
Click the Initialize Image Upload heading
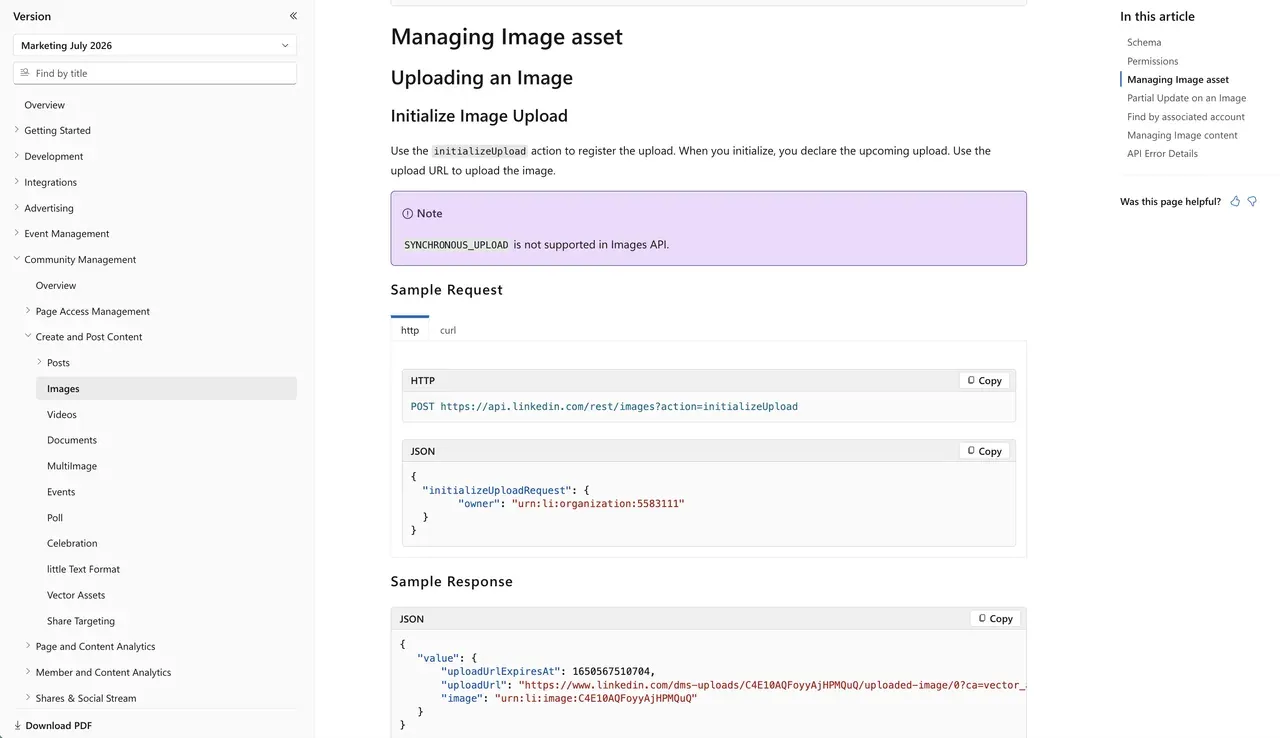(479, 116)
